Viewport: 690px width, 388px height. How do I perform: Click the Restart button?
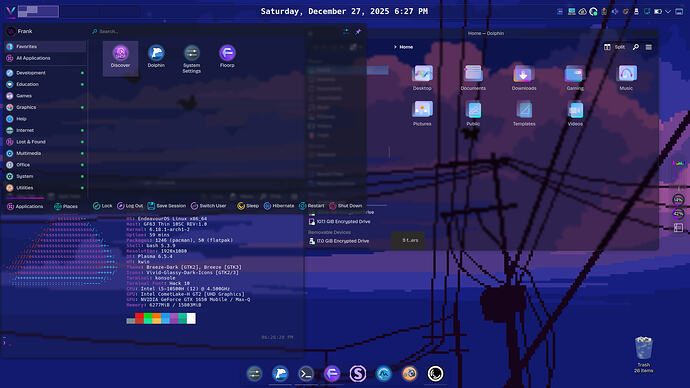312,206
